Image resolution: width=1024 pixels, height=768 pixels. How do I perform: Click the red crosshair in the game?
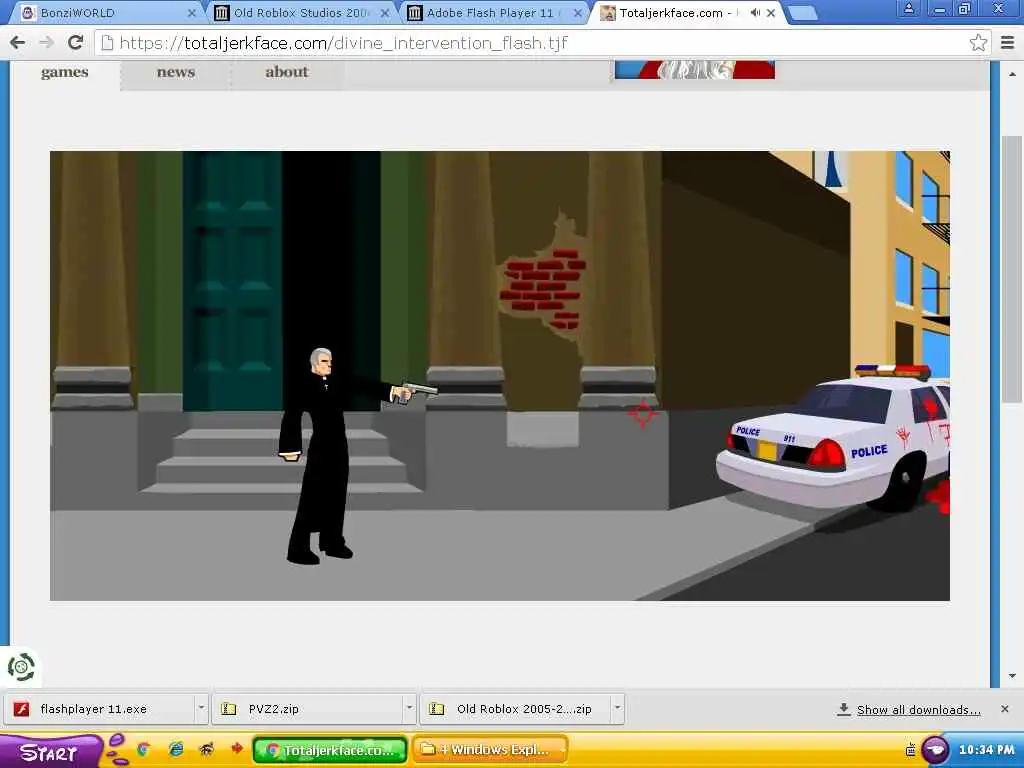click(643, 414)
